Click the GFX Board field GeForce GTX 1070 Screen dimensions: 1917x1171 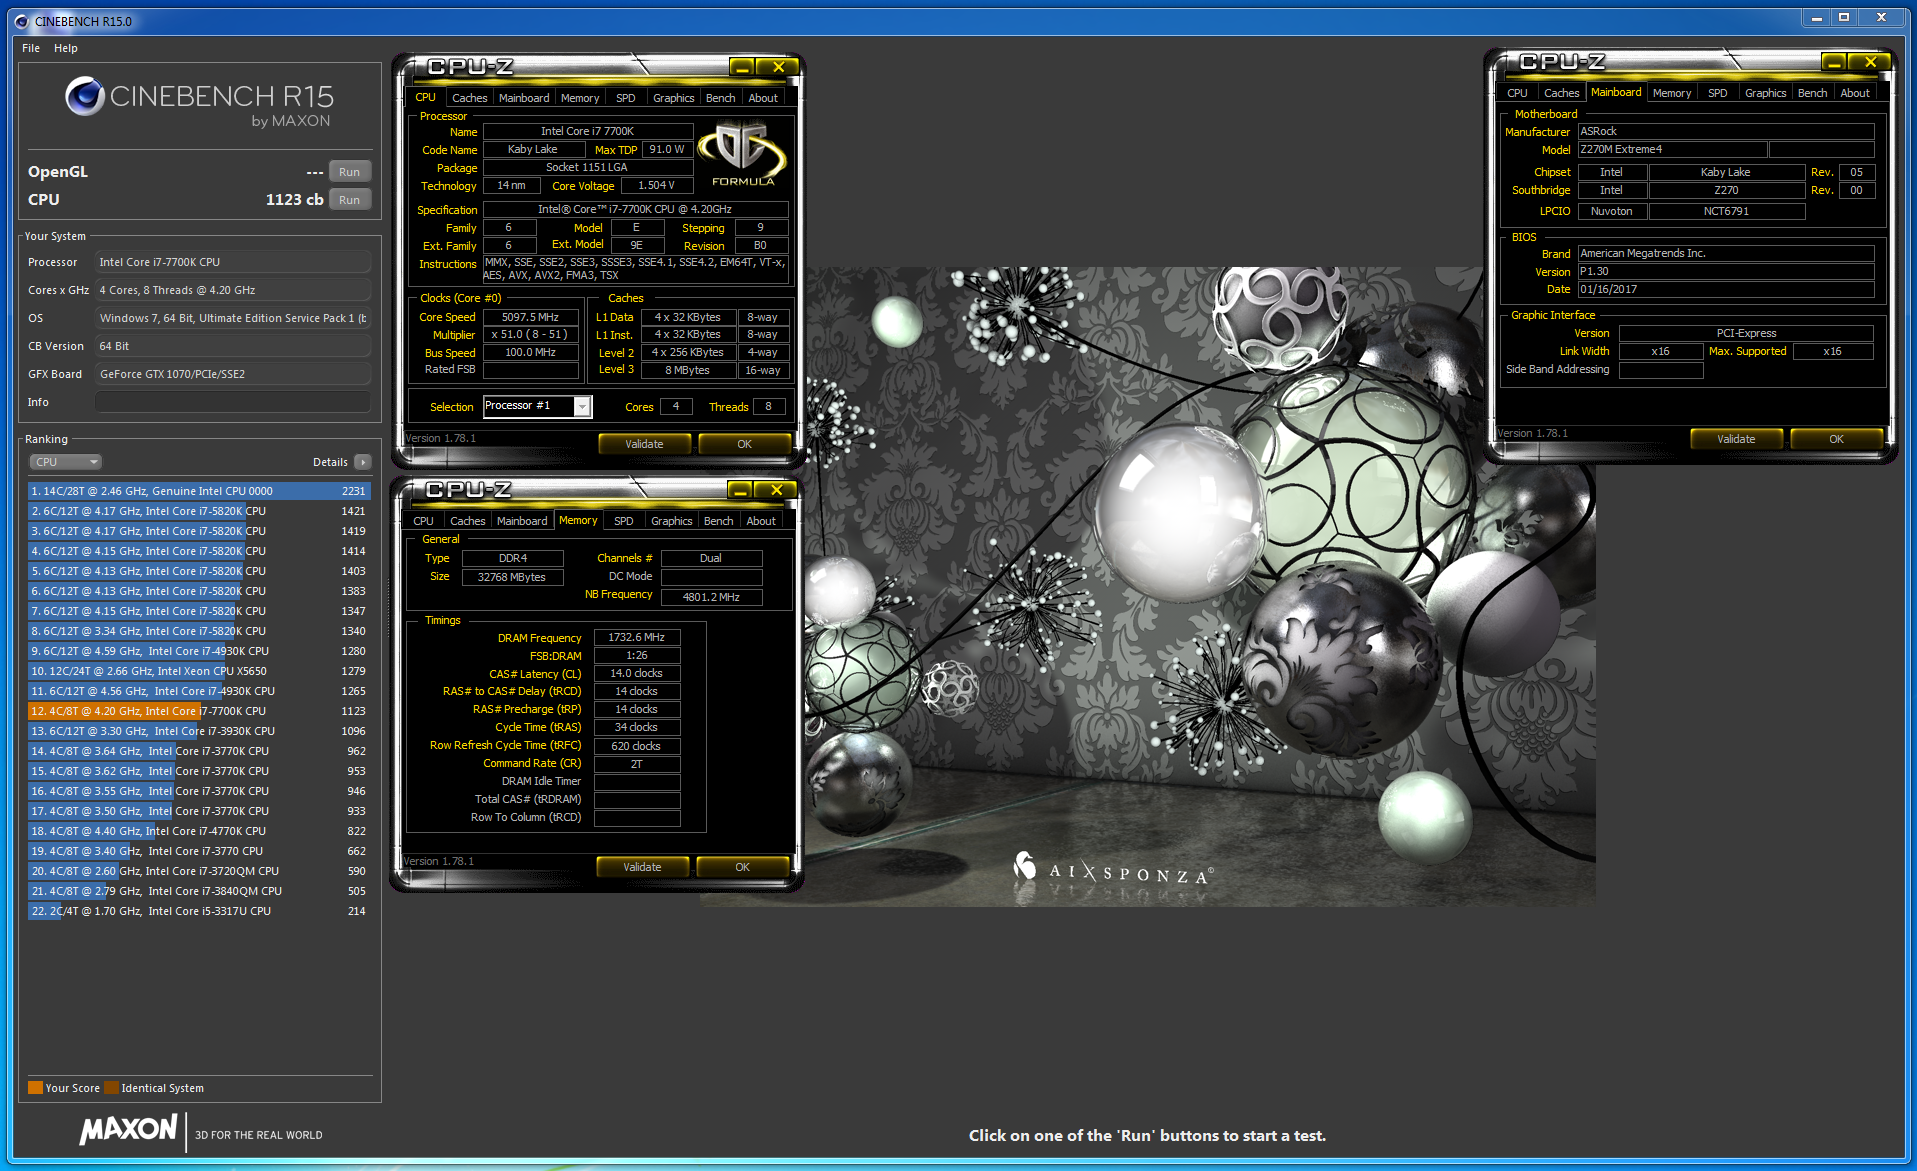coord(233,374)
